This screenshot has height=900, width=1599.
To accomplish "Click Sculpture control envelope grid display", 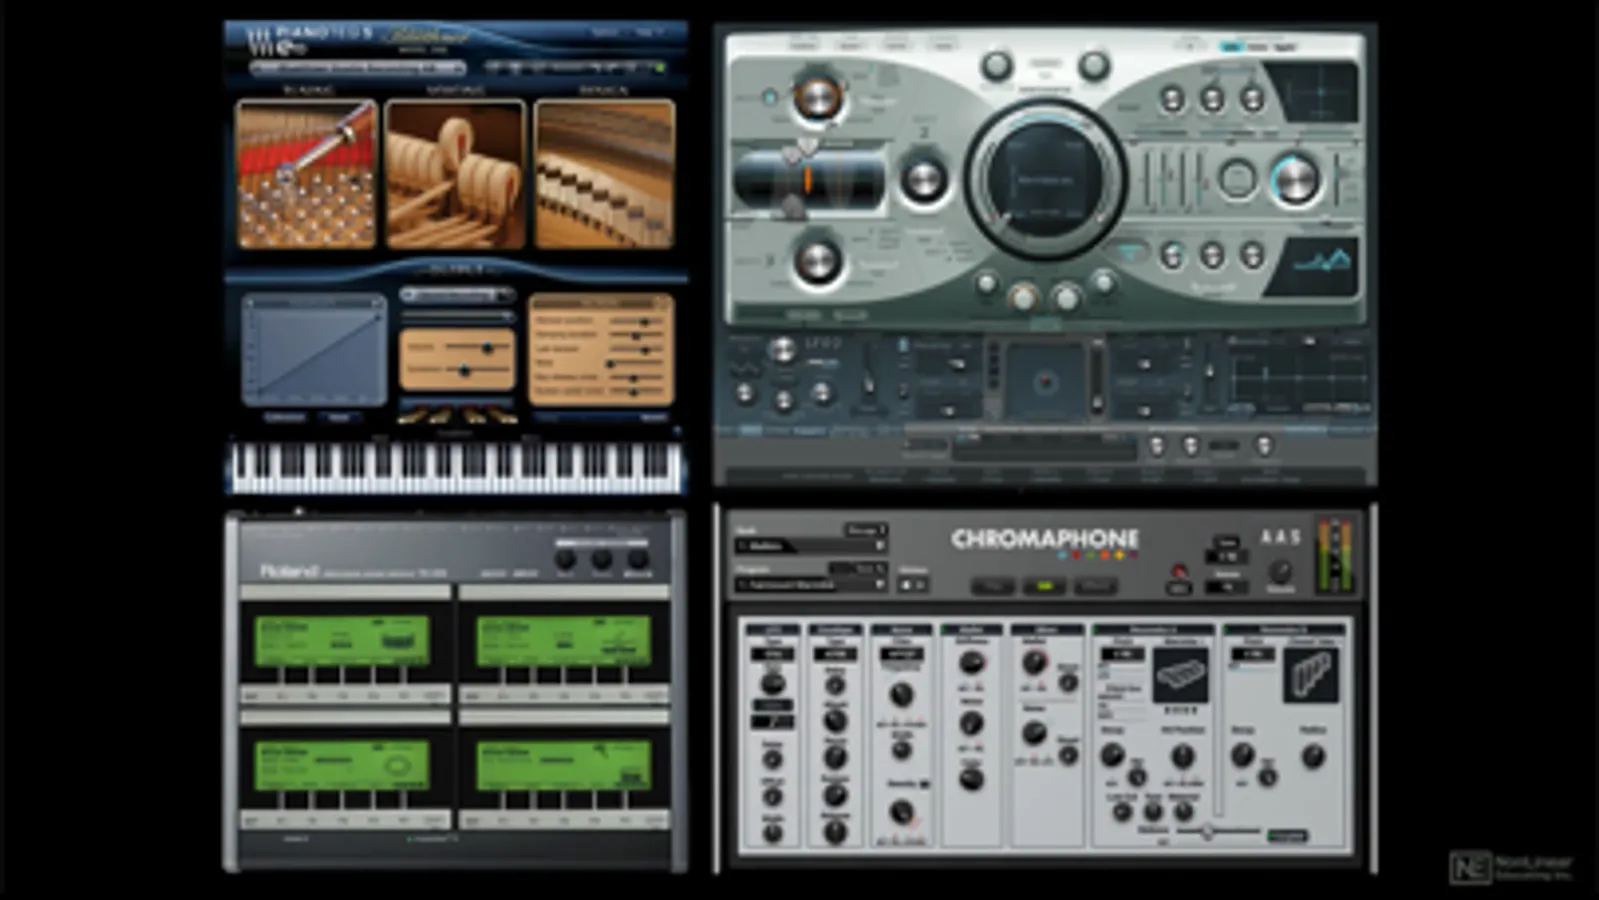I will (x=1299, y=376).
